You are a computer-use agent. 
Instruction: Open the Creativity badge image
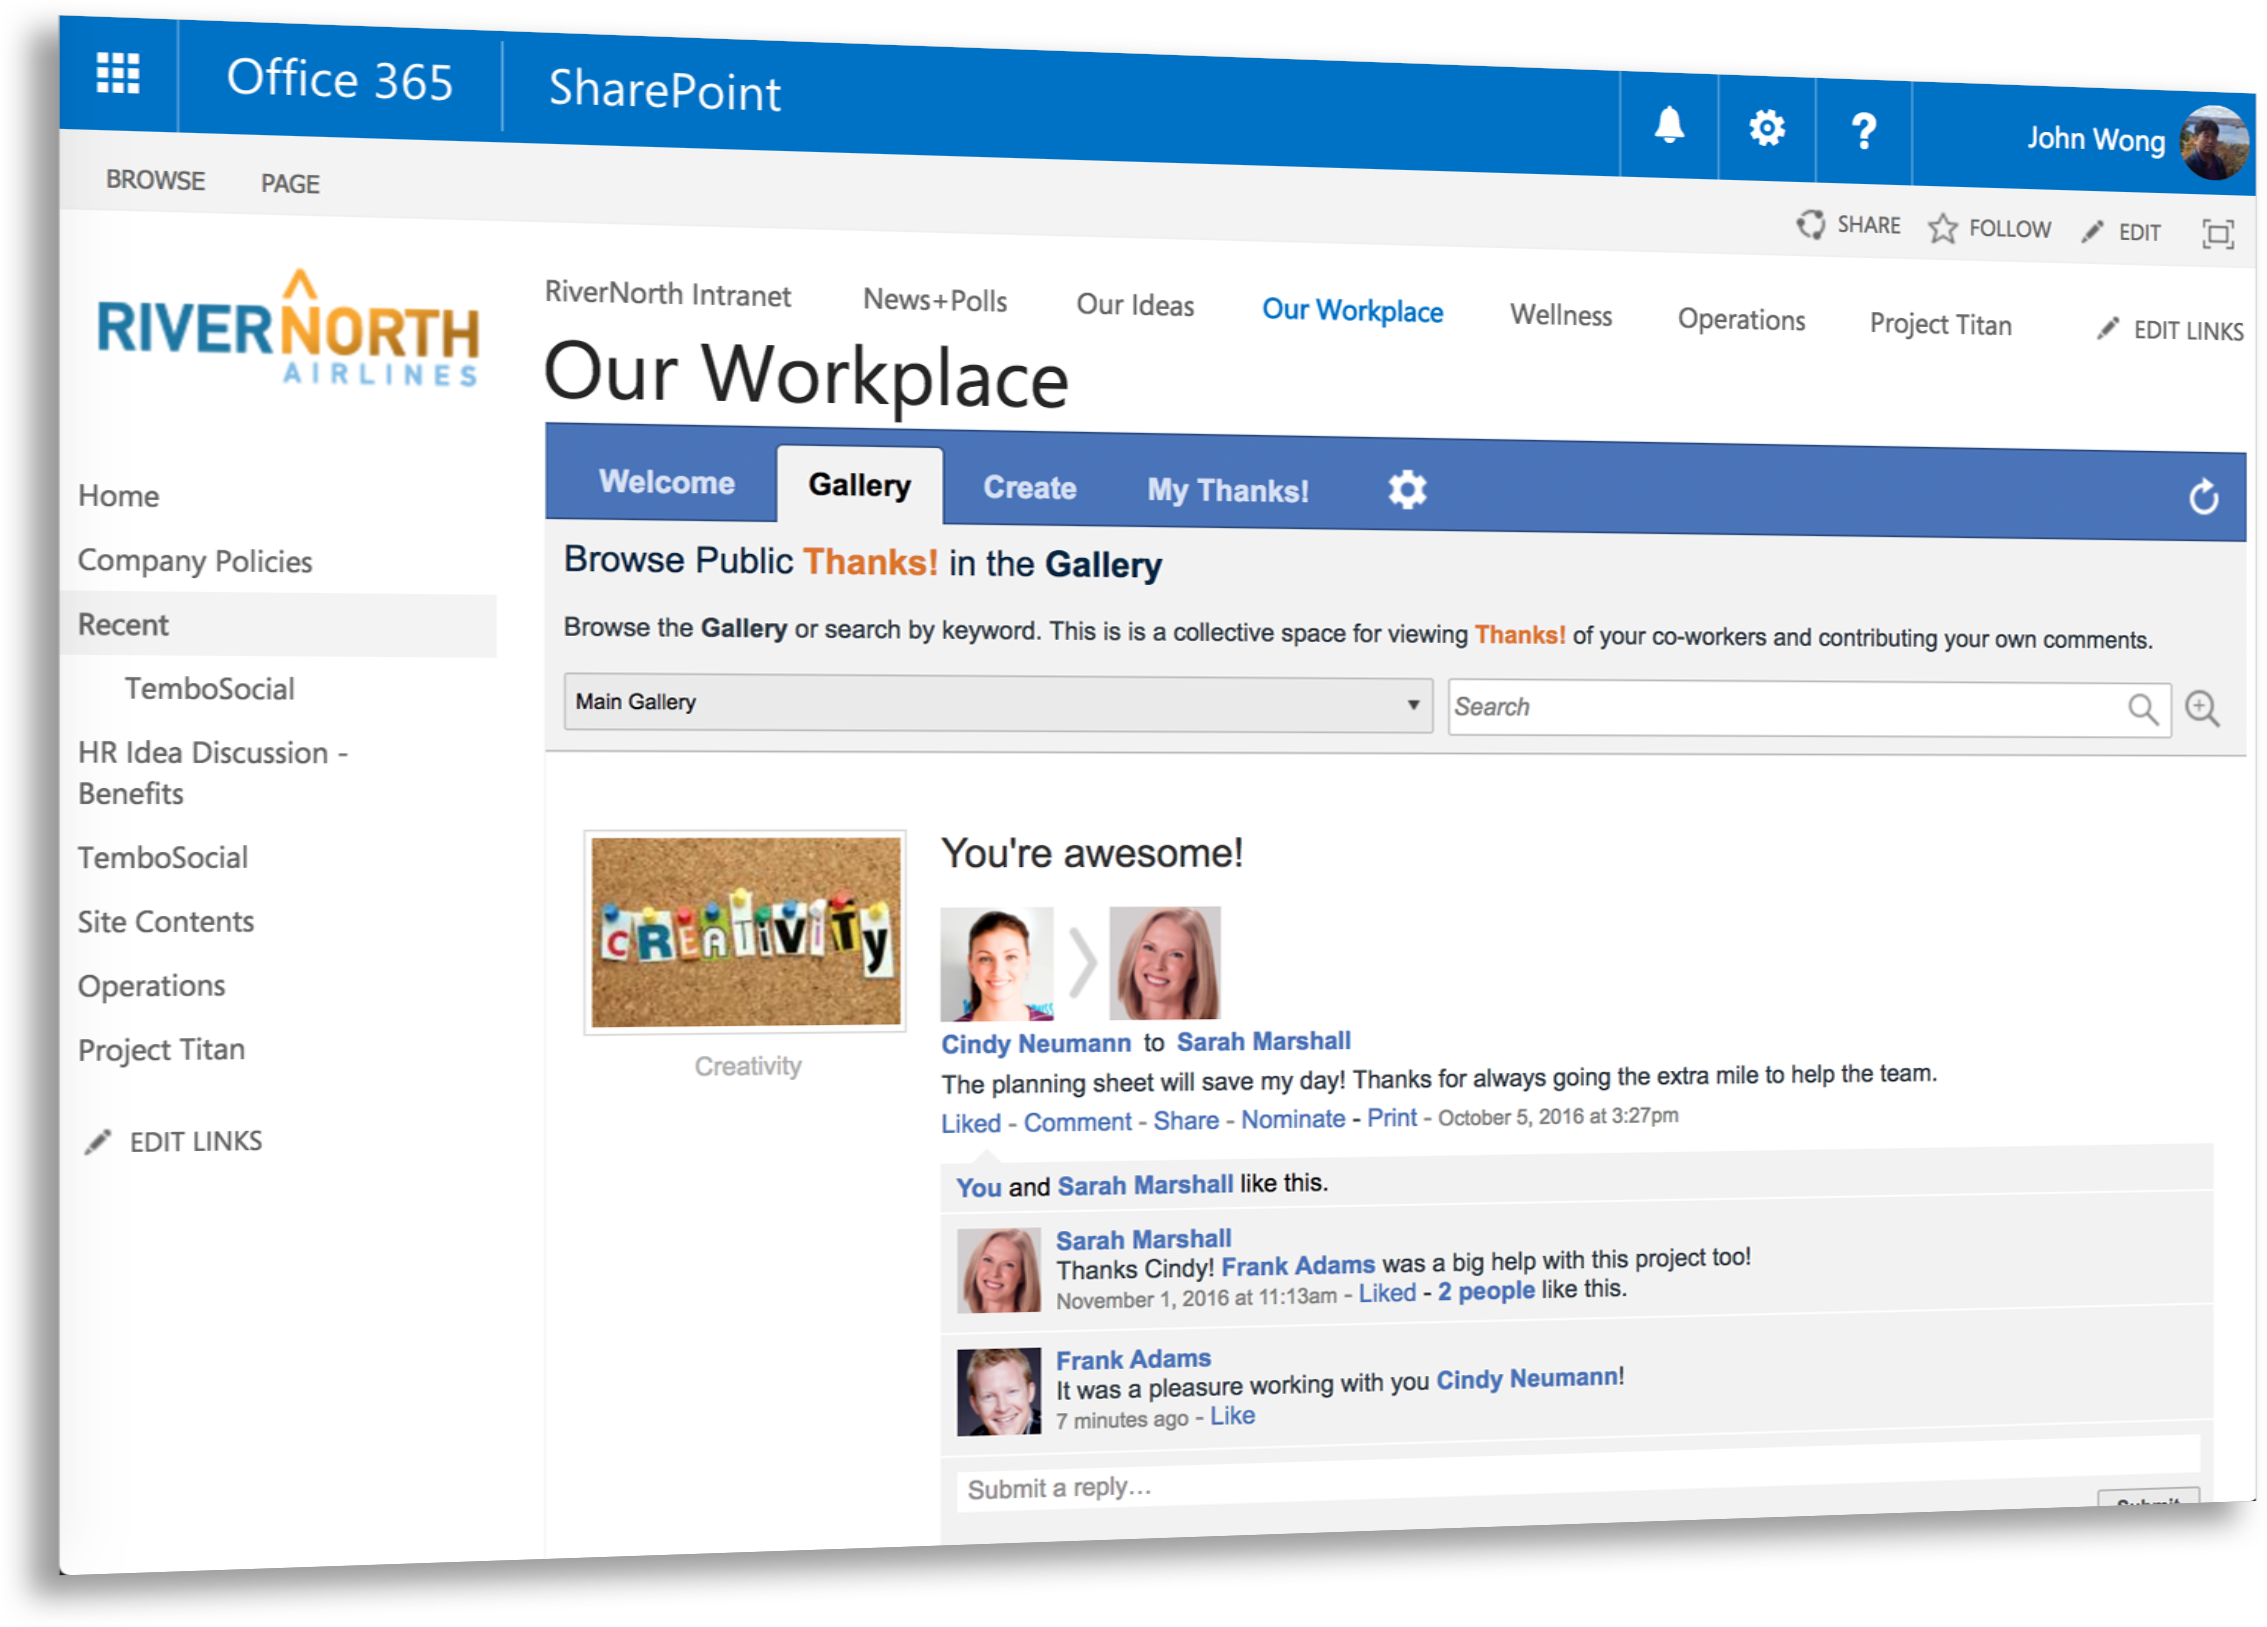tap(745, 932)
